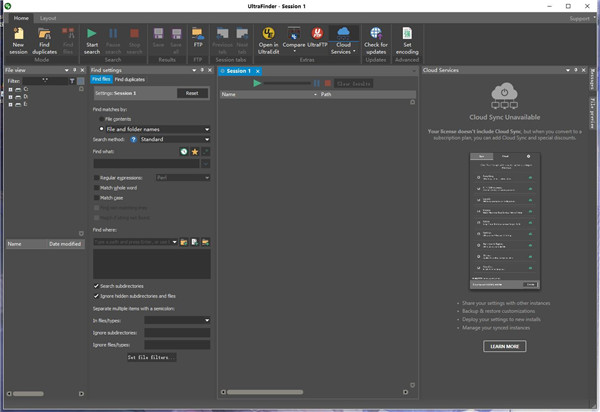The image size is (600, 412).
Task: Open Find settings panel options arrow
Action: 194,70
